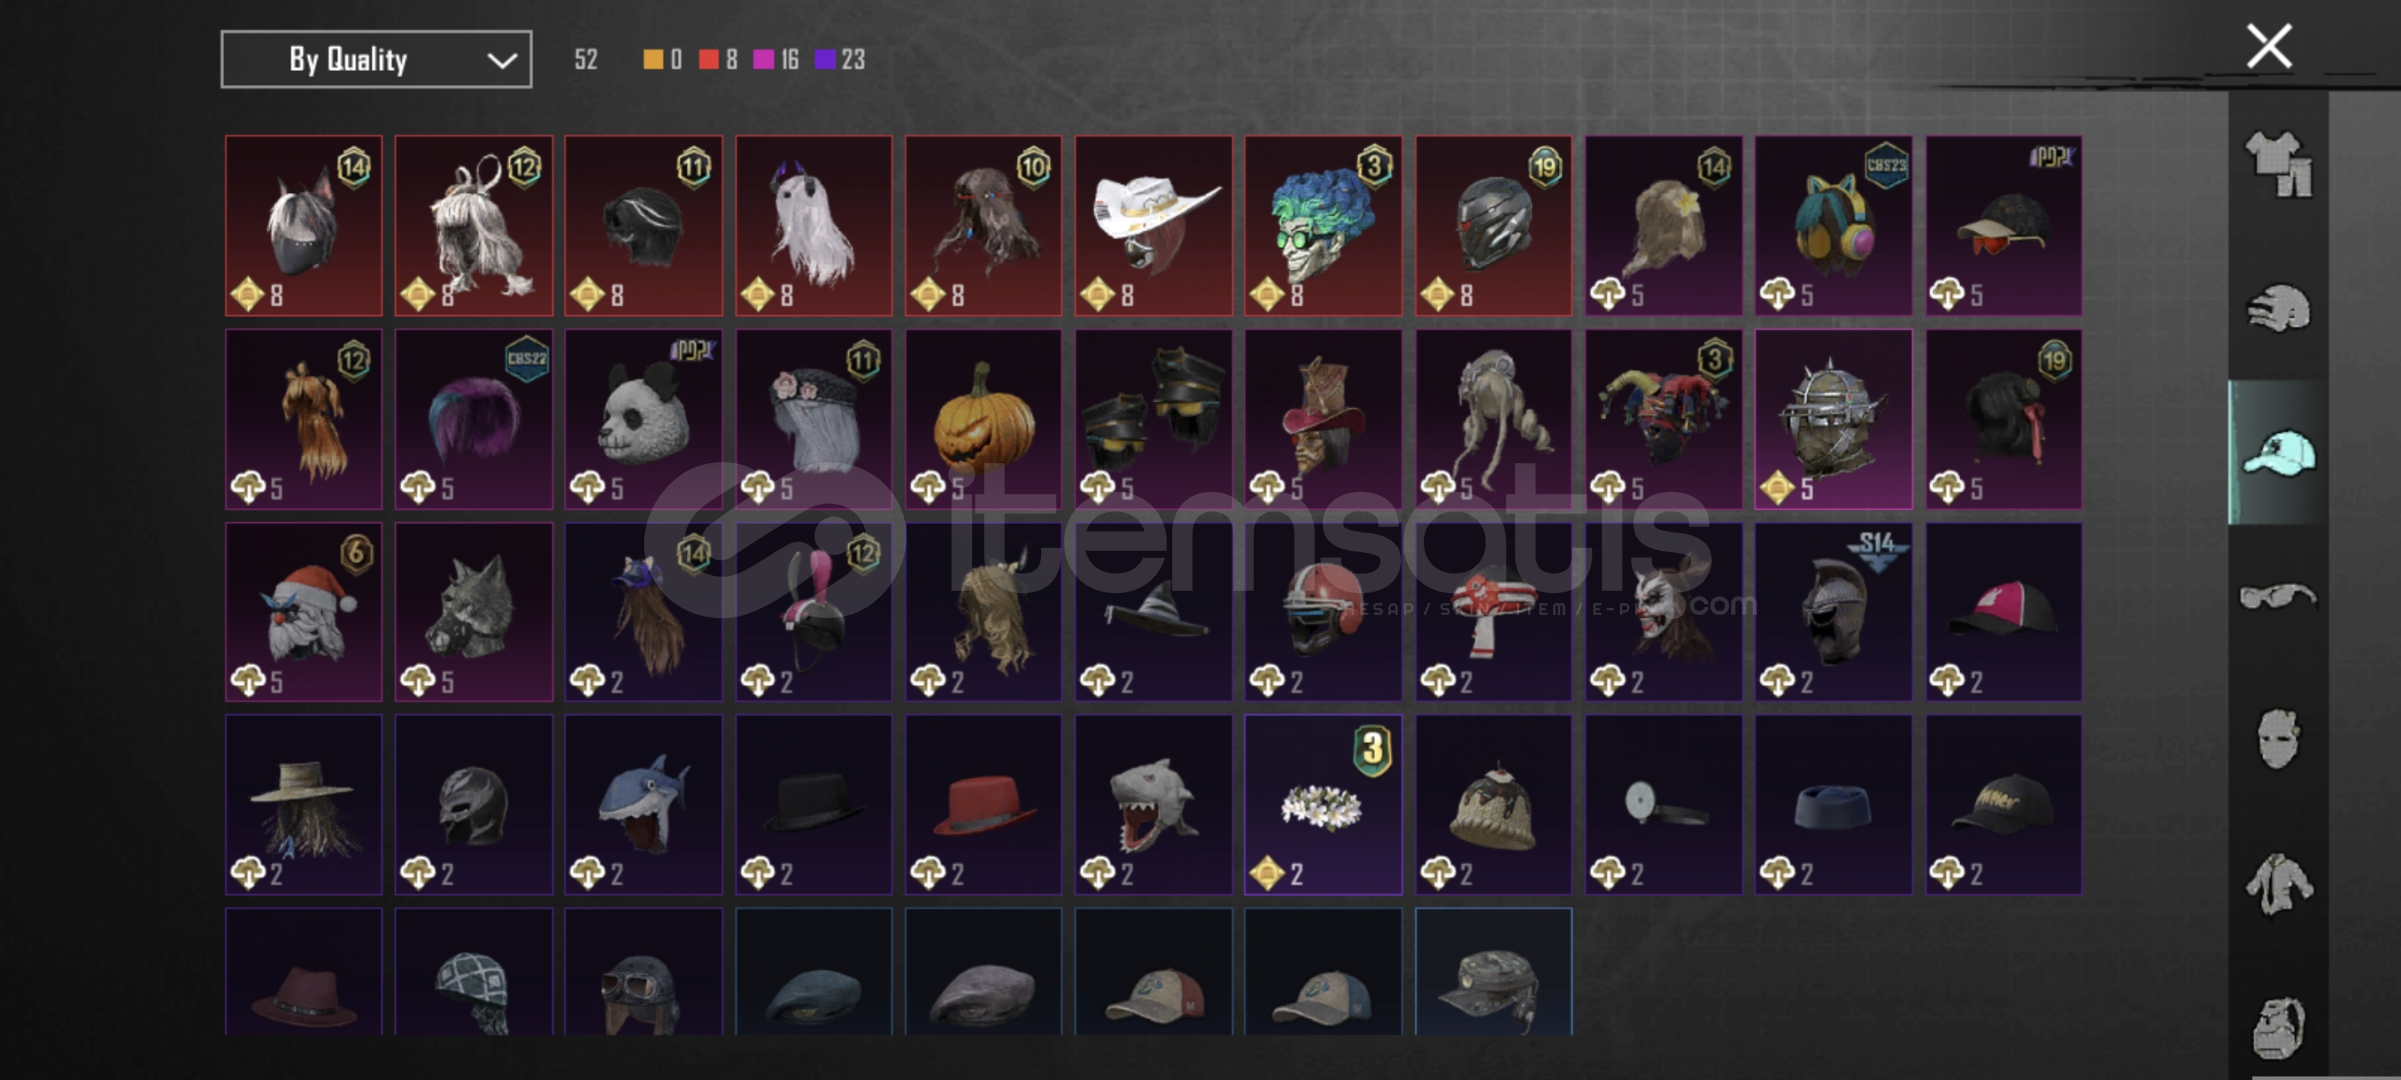Select the blue shark hood item
The width and height of the screenshot is (2401, 1080).
tap(644, 805)
